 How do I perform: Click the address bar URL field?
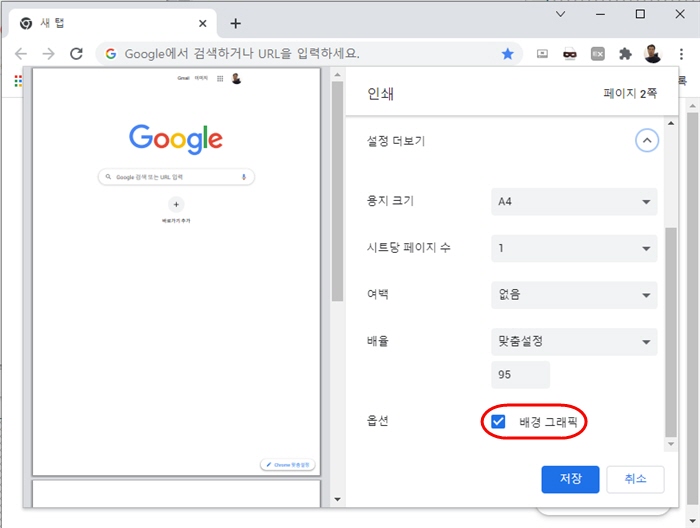click(308, 54)
